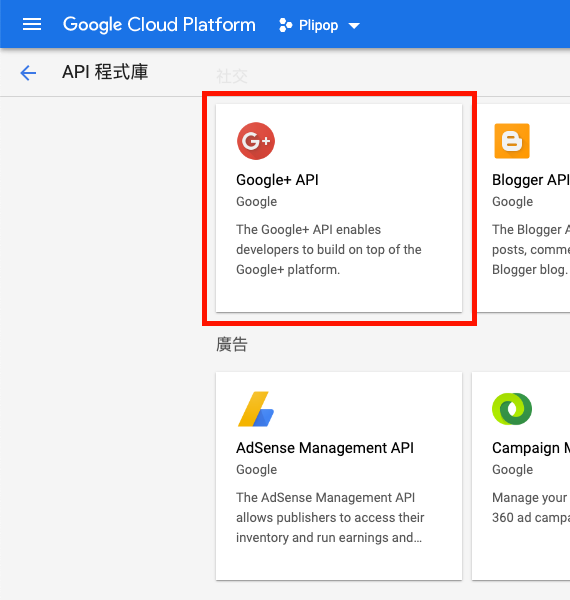
Task: Click the Google+ red logo icon
Action: pyautogui.click(x=256, y=141)
